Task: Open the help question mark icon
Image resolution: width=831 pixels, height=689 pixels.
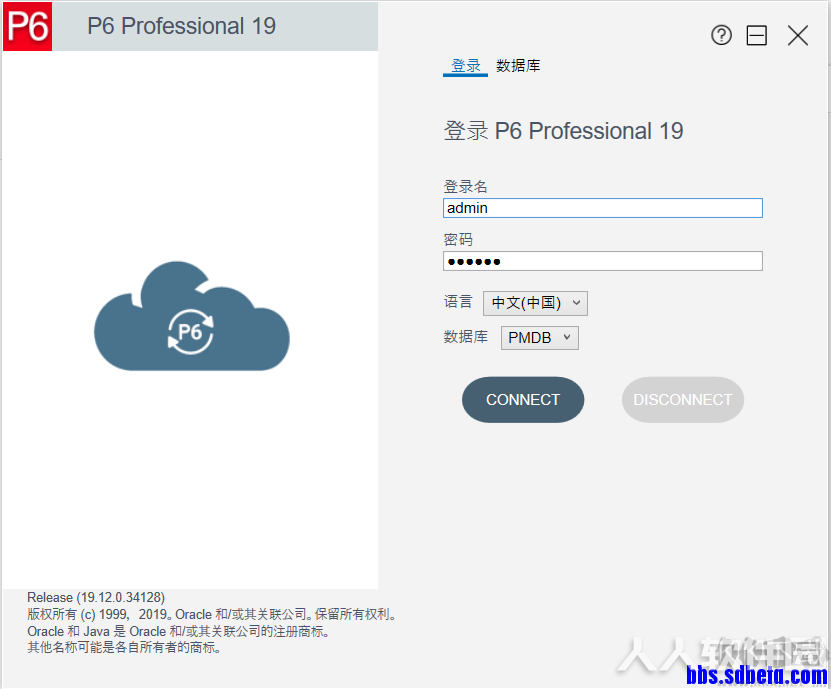Action: pyautogui.click(x=721, y=36)
